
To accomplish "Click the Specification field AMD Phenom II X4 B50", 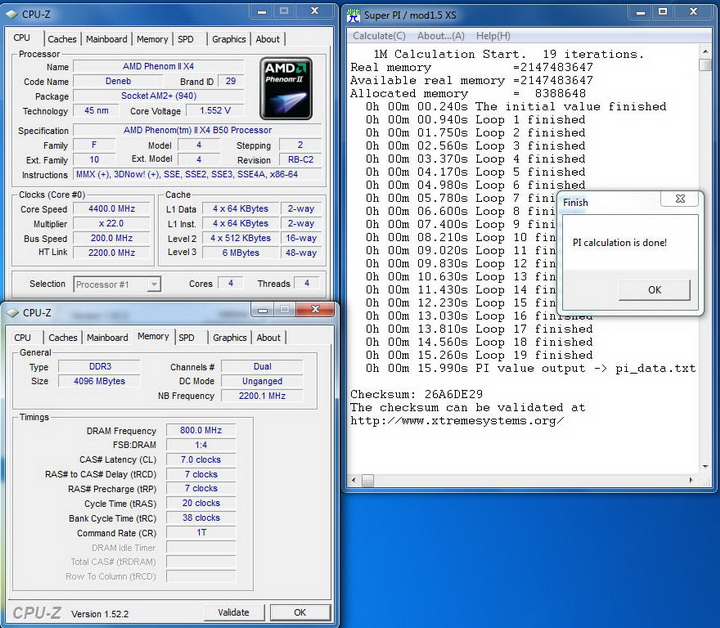I will (x=197, y=130).
